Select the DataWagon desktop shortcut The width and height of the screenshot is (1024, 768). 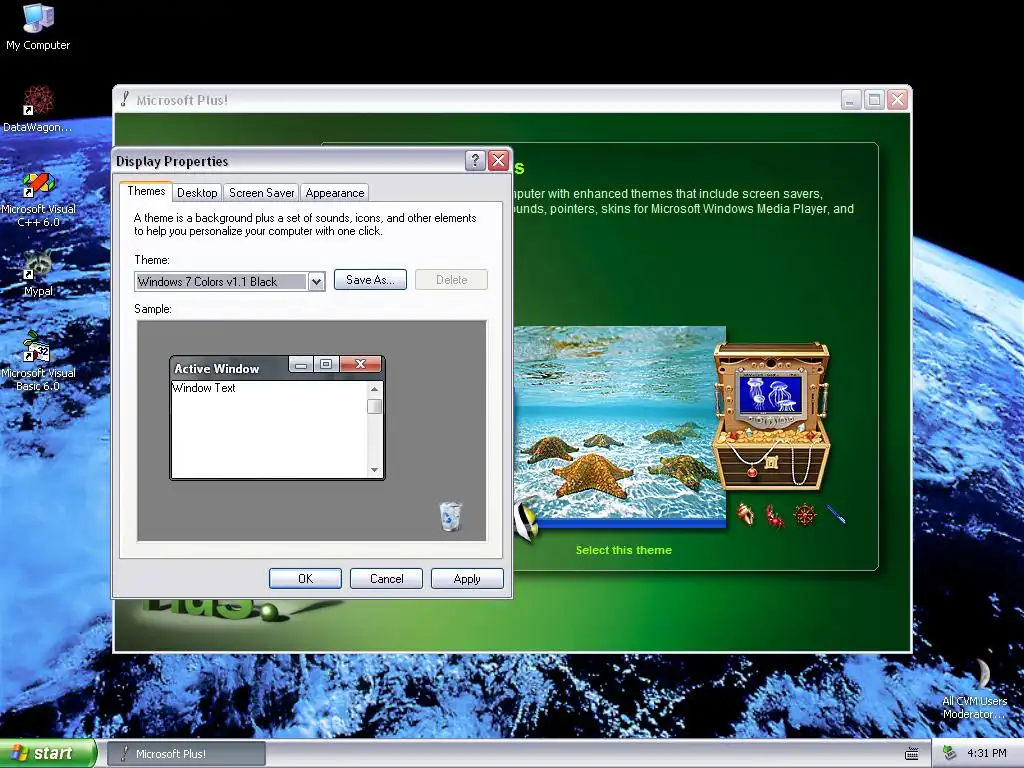click(38, 108)
